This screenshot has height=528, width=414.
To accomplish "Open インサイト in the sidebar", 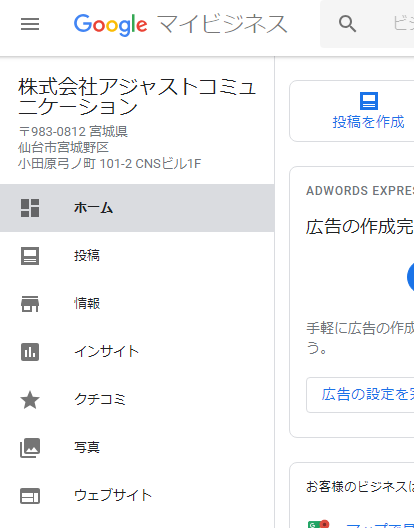I will point(137,352).
